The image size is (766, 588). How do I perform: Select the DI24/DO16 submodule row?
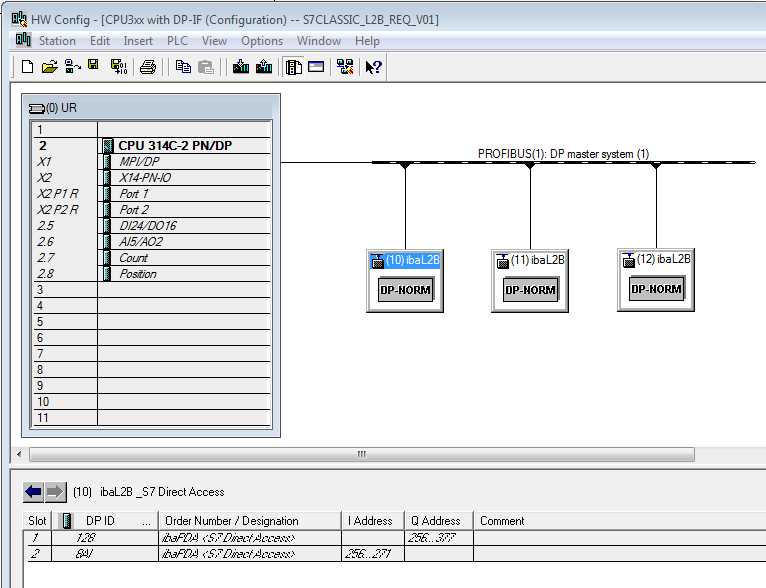[x=147, y=226]
